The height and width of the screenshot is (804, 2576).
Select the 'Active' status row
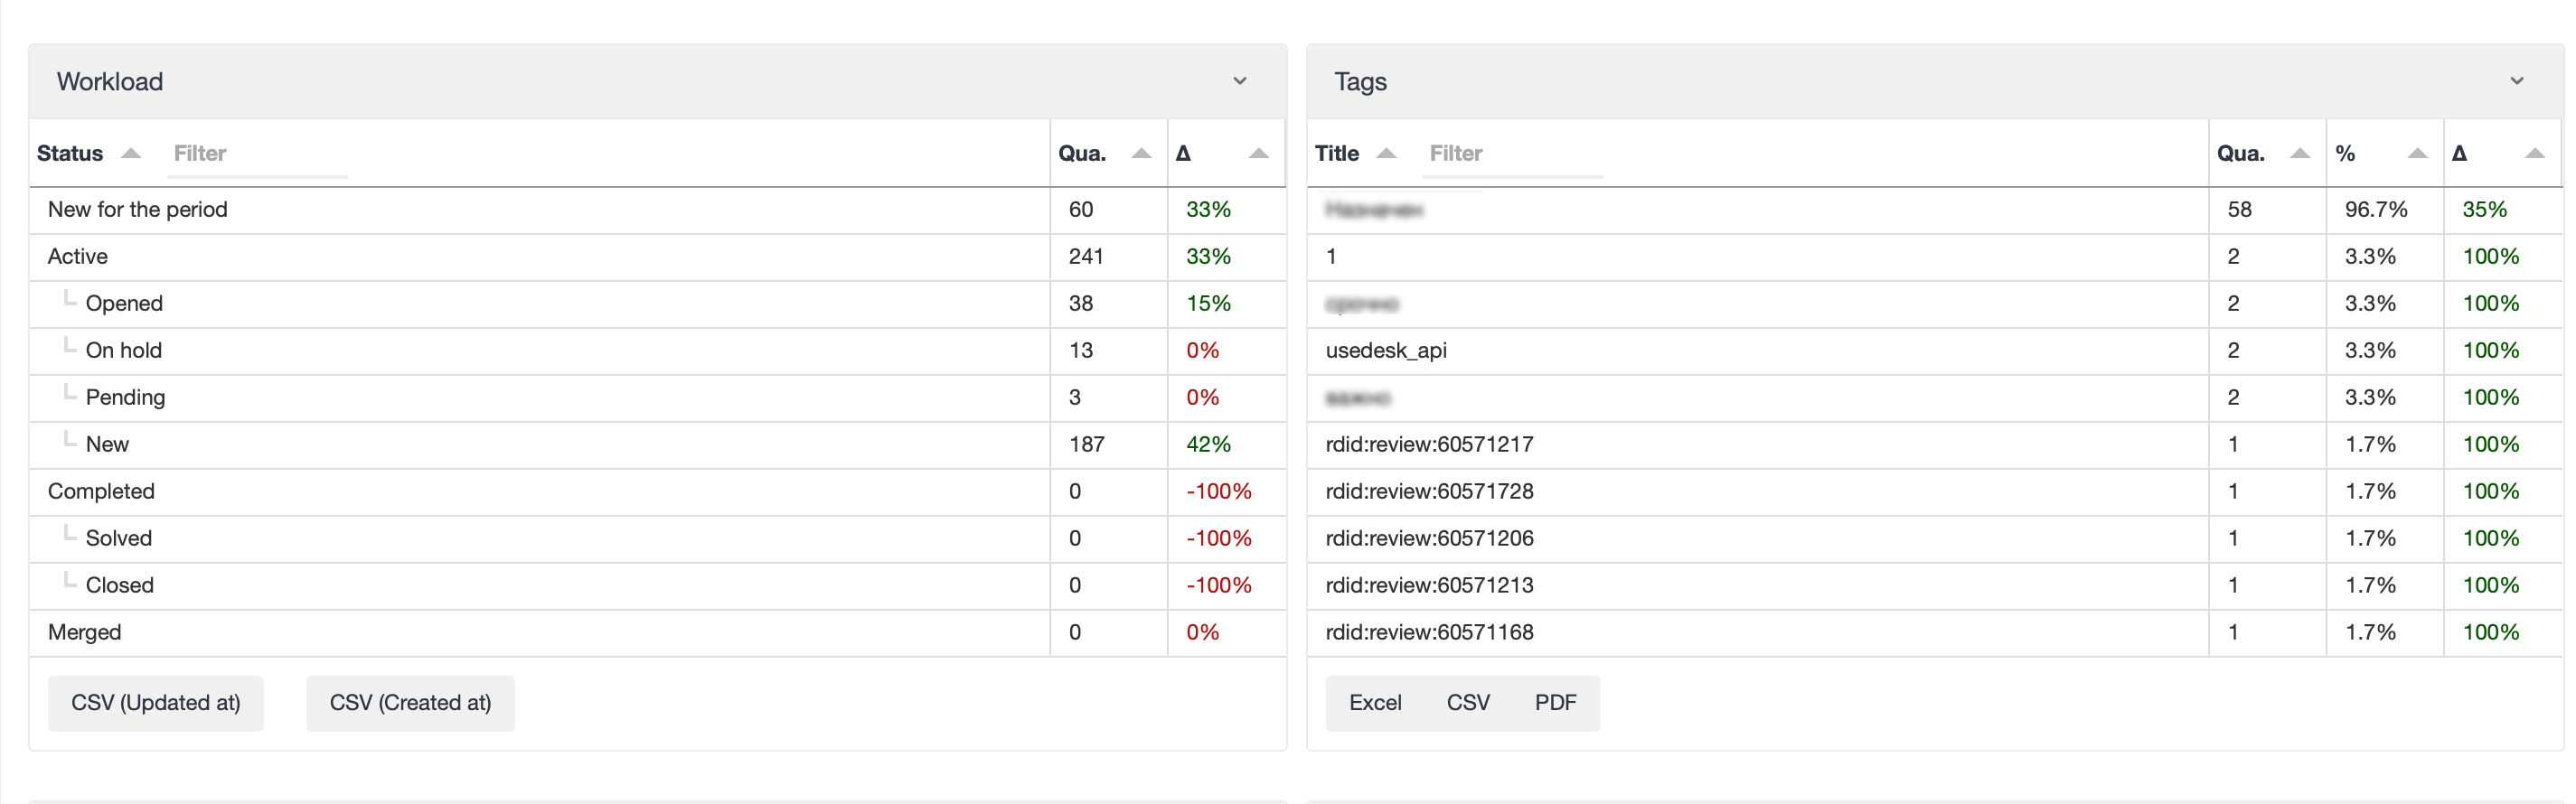tap(657, 257)
